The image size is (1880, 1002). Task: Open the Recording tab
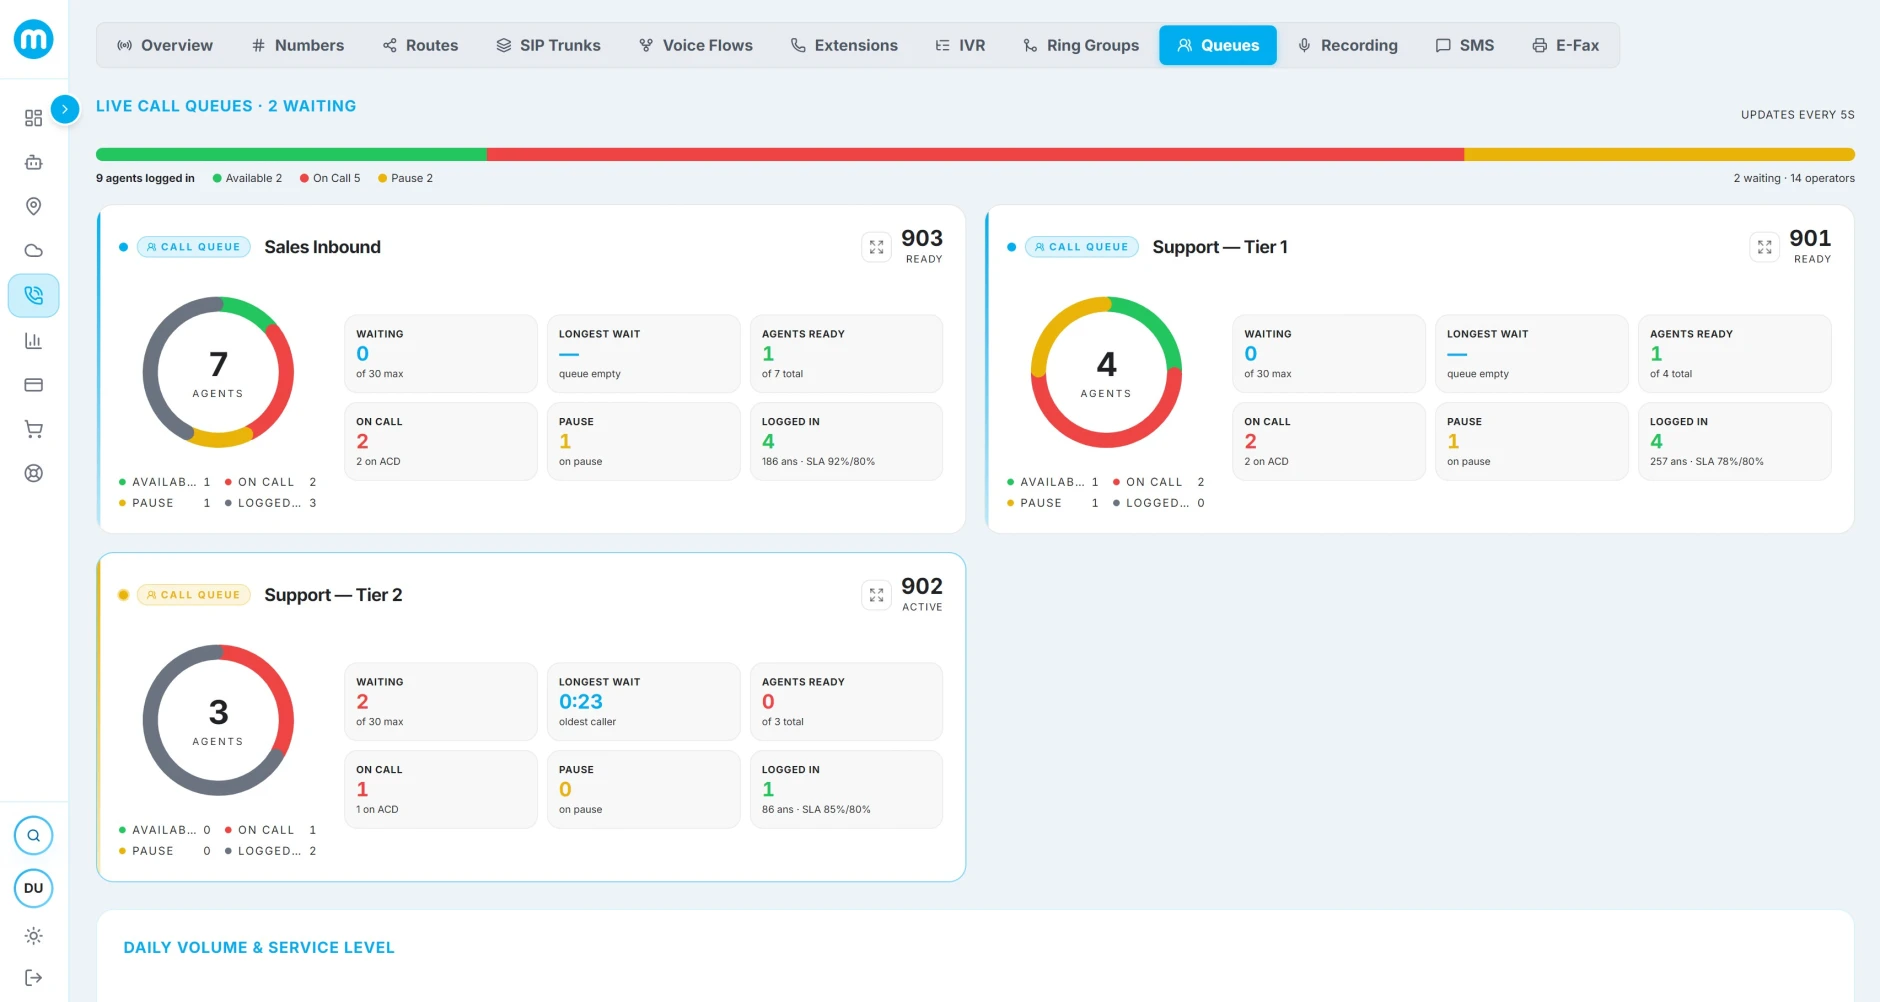coord(1348,45)
